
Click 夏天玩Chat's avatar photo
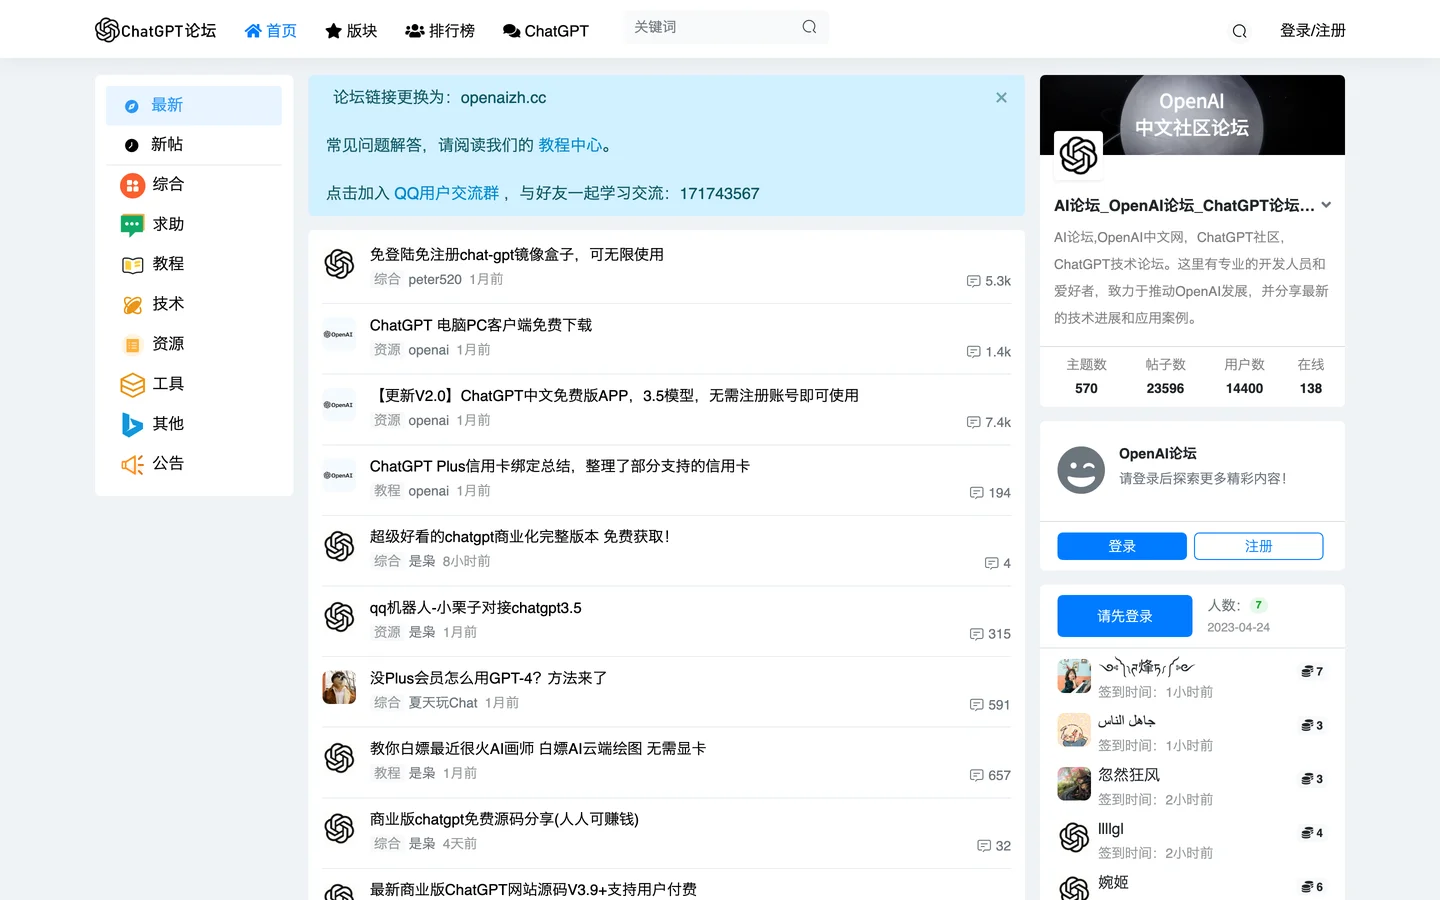tap(339, 687)
